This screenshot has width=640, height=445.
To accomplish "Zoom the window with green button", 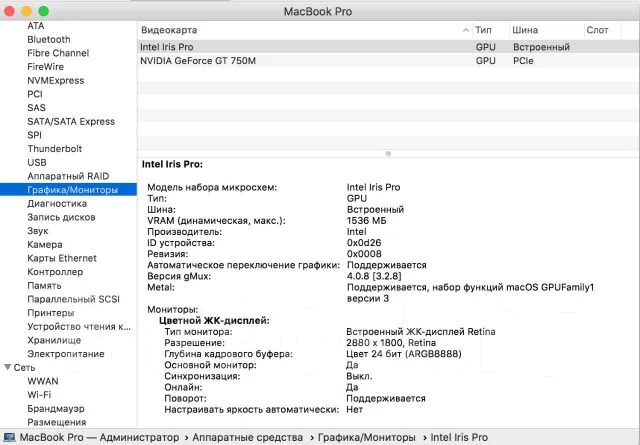I will pos(44,11).
